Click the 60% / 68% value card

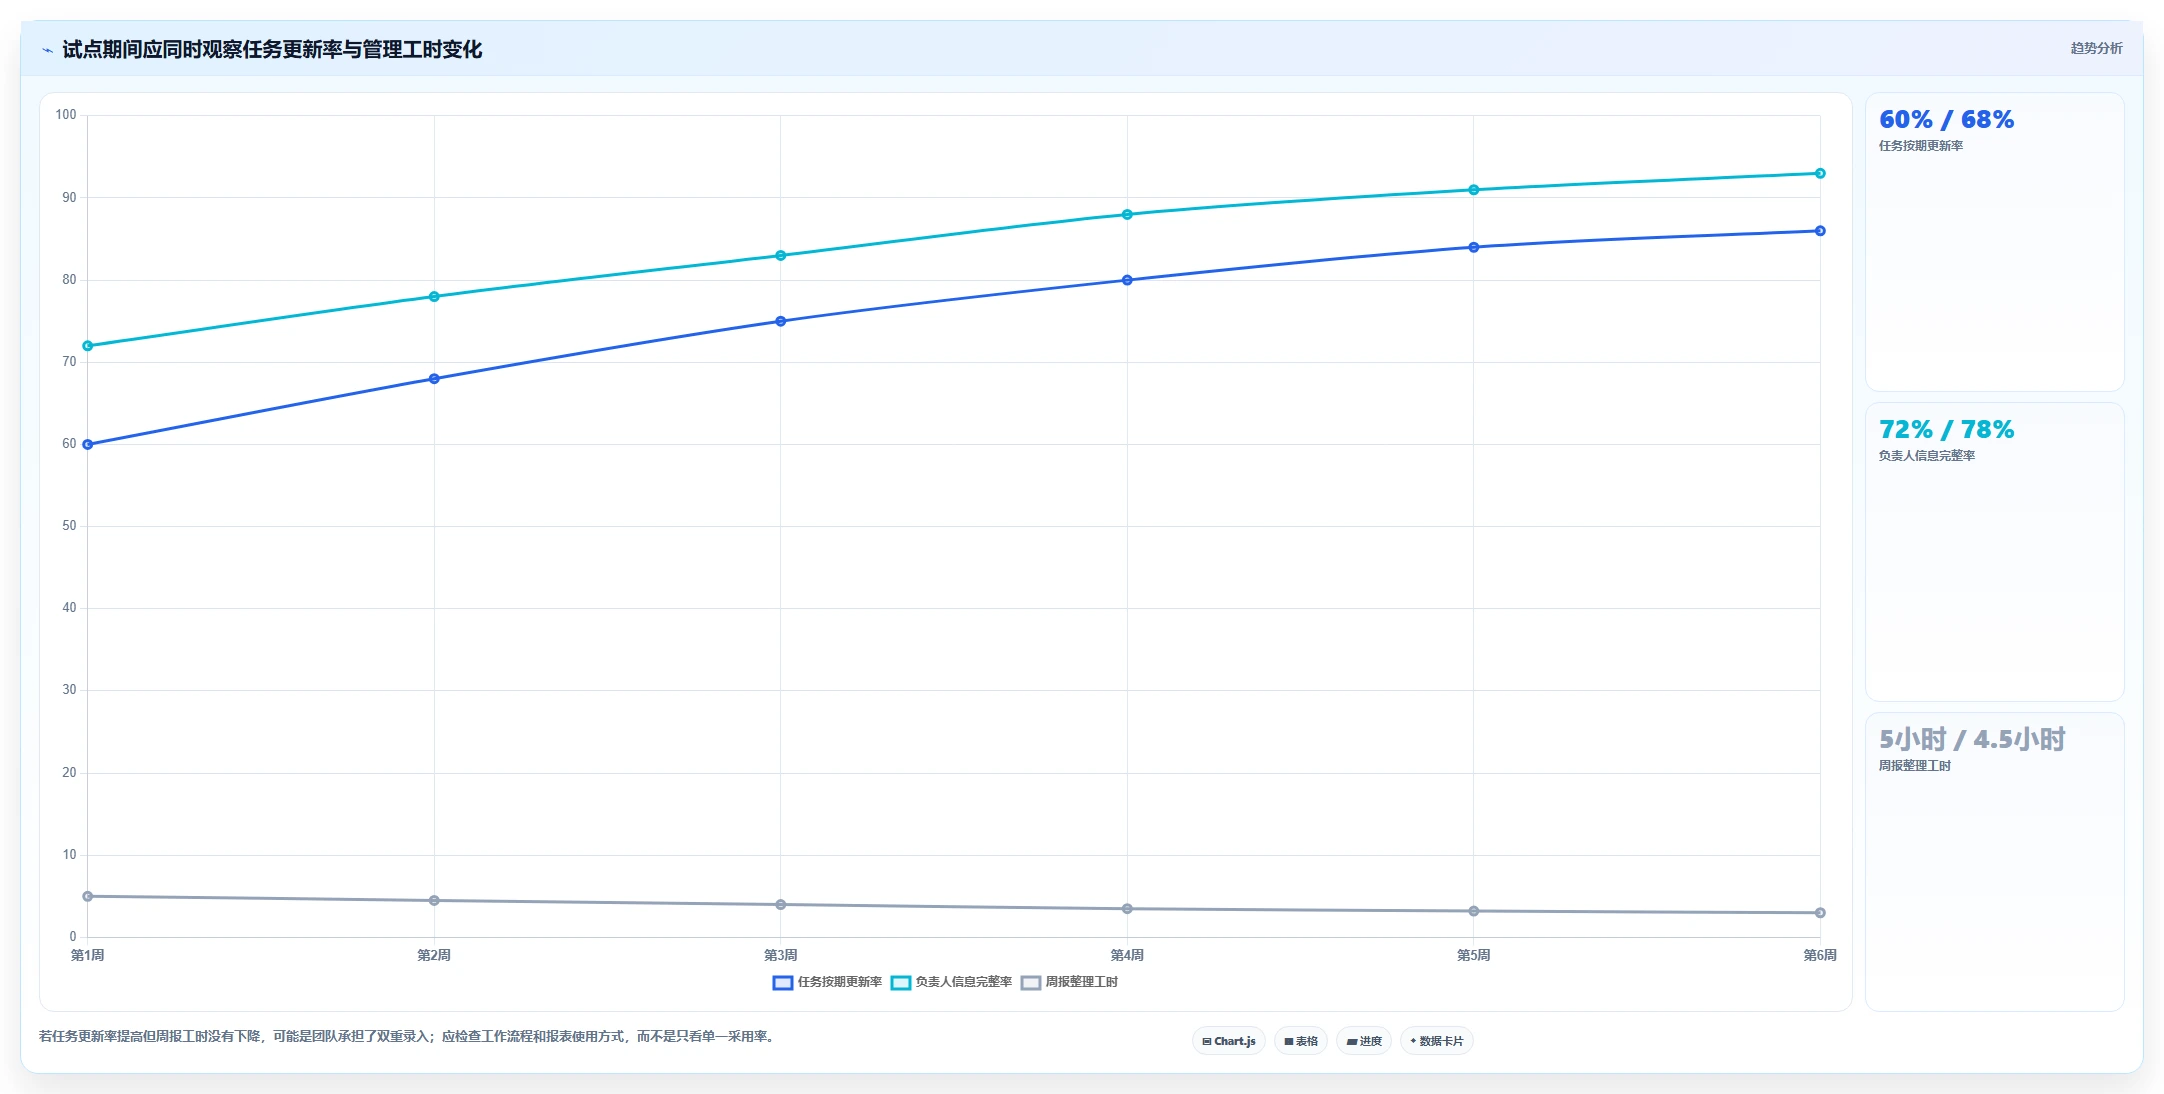1994,242
